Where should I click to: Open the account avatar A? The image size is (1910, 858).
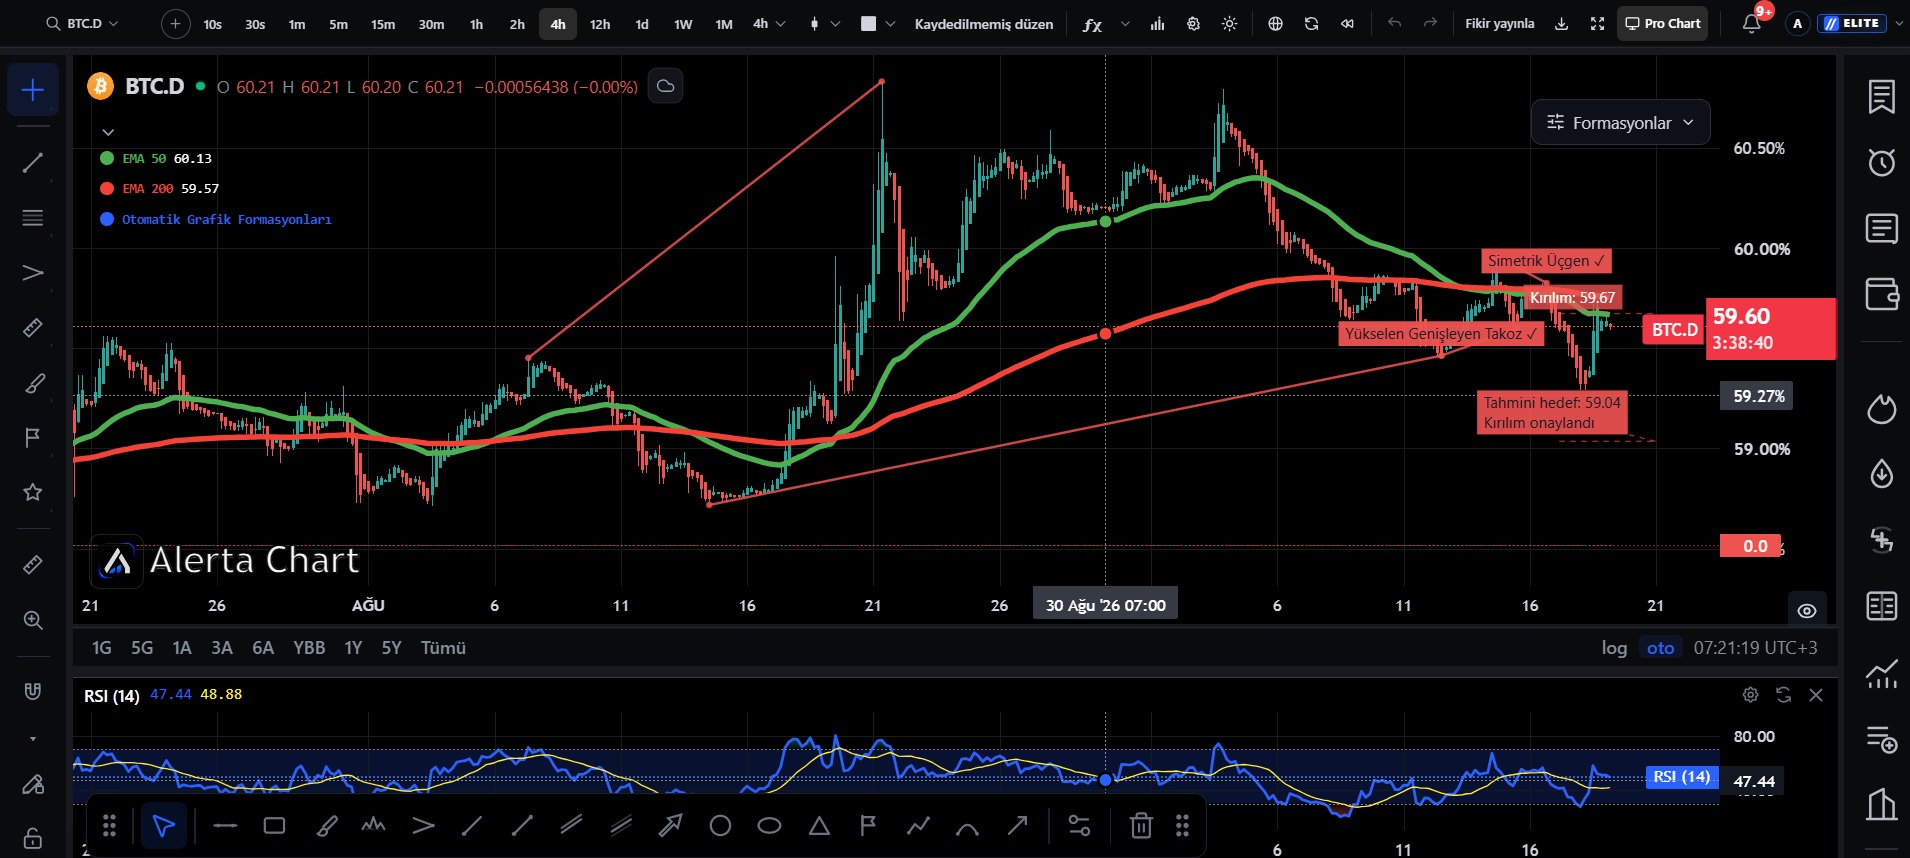(1797, 23)
